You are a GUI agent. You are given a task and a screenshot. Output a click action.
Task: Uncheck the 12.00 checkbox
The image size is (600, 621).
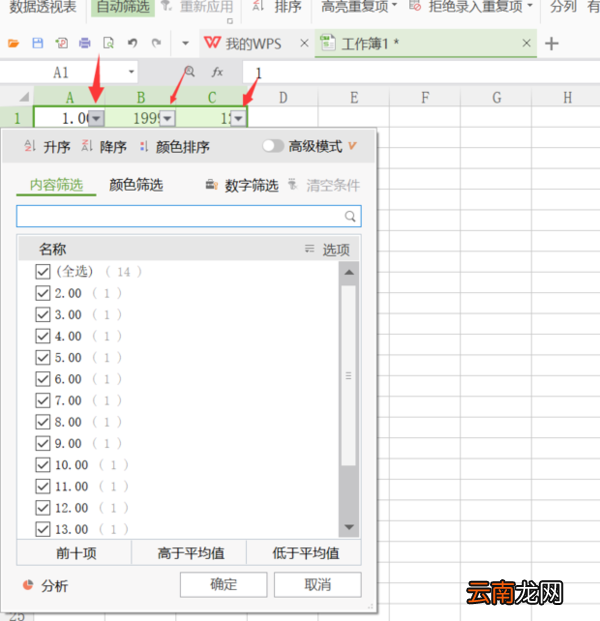(42, 508)
